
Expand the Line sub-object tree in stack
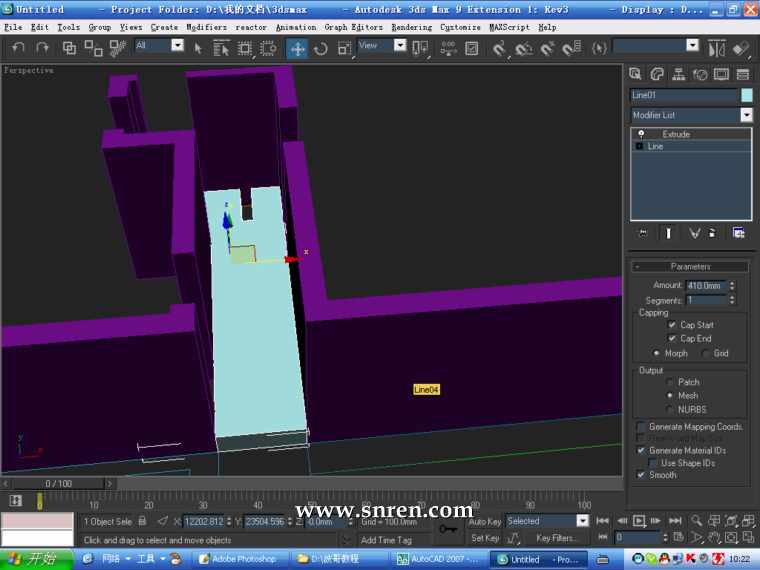[x=639, y=146]
